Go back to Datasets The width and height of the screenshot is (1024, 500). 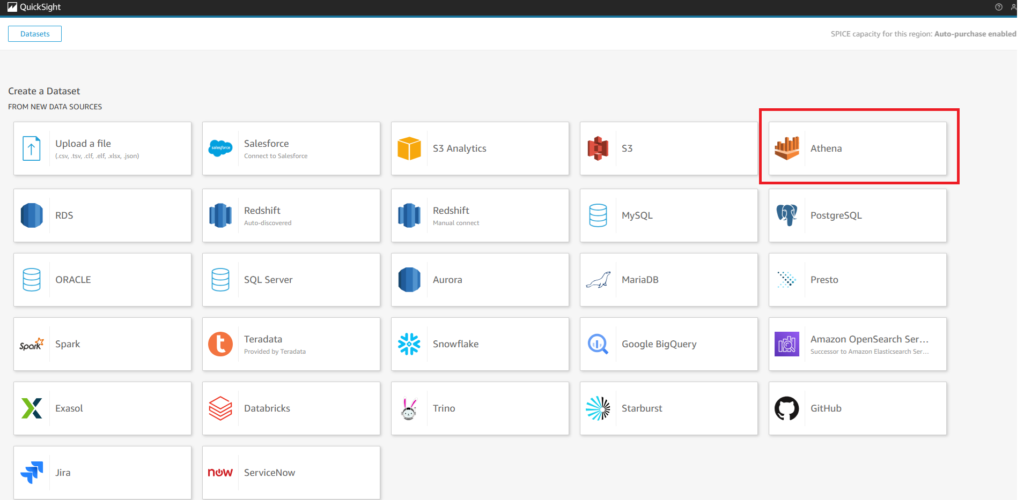click(x=35, y=34)
